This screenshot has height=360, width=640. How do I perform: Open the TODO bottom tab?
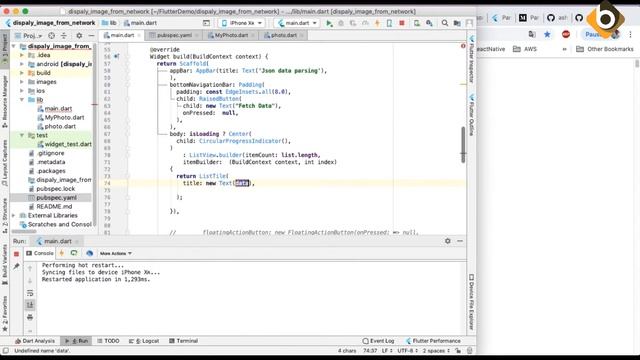108,341
